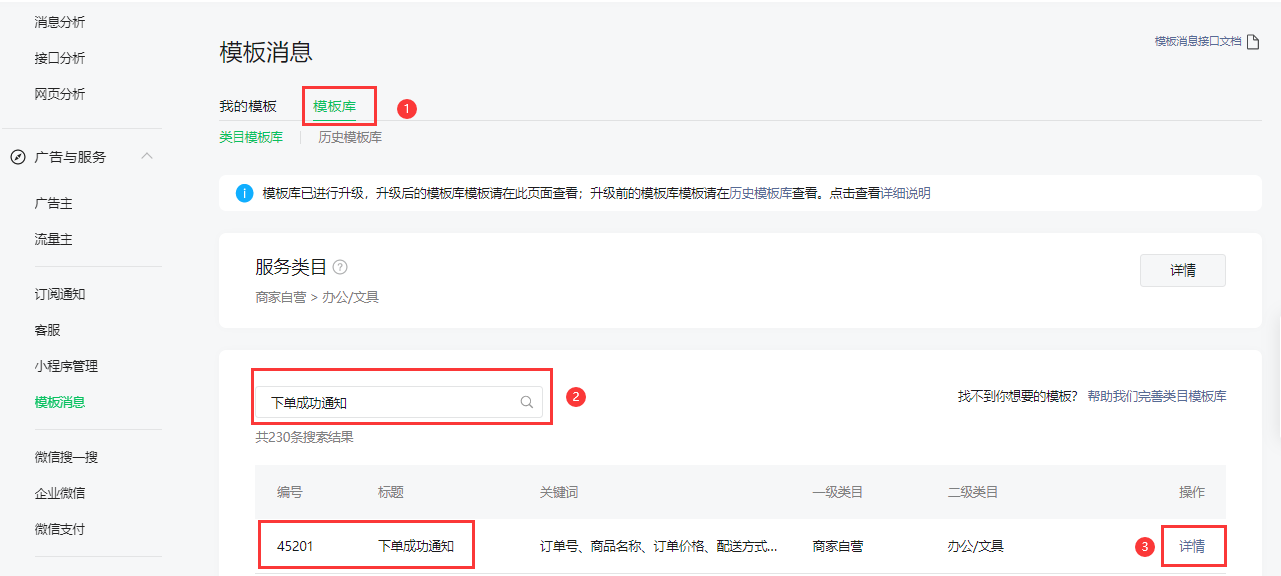Open the 模板消息接口文档 link
This screenshot has height=576, width=1281.
[1197, 42]
